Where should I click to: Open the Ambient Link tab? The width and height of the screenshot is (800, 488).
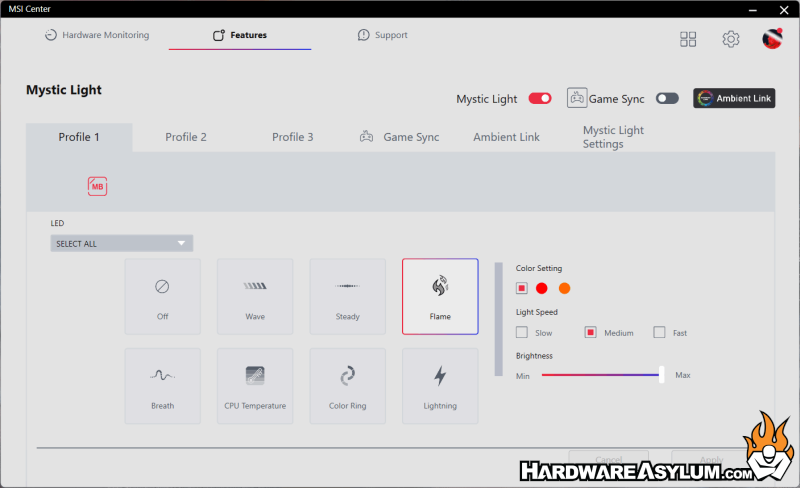[x=506, y=137]
